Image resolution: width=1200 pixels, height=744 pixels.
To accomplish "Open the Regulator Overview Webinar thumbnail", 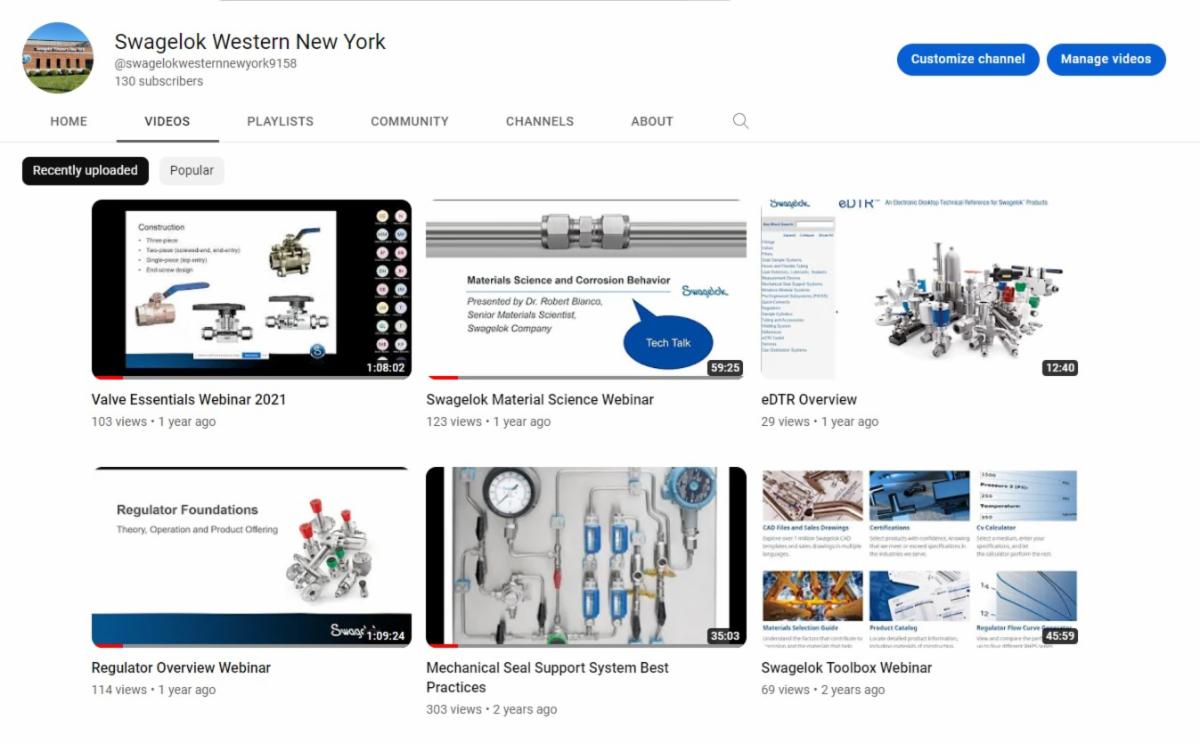I will click(252, 557).
